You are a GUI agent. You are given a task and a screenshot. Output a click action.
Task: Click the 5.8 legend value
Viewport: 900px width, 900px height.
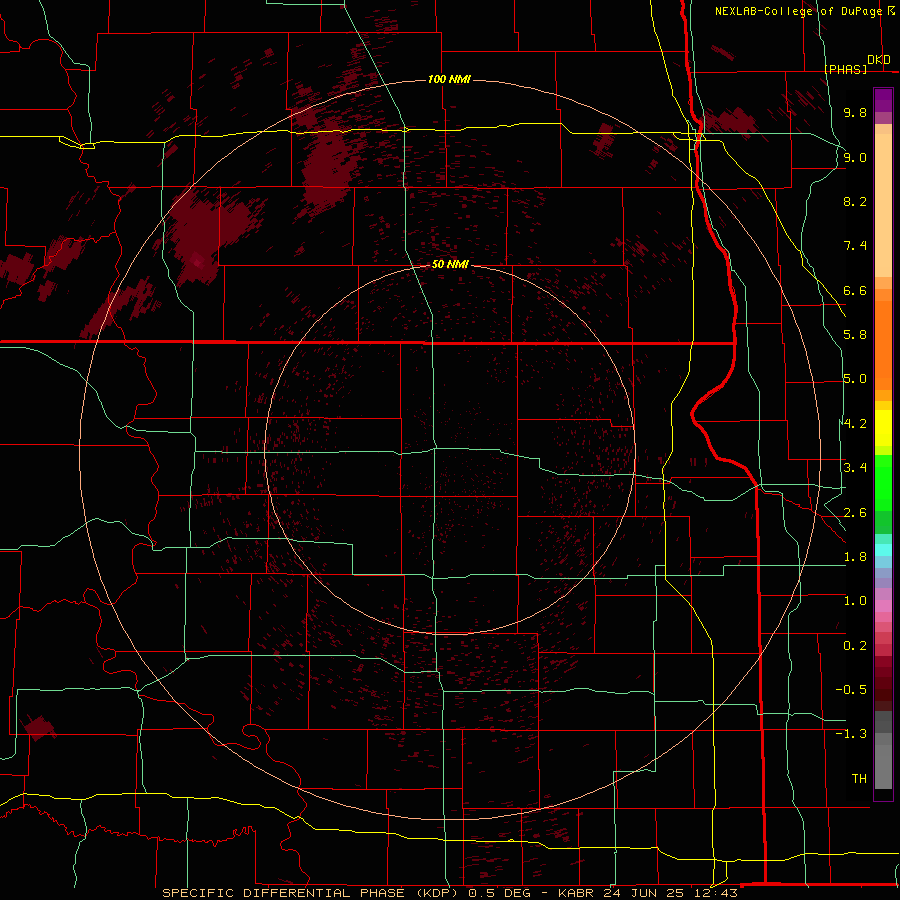pos(855,335)
